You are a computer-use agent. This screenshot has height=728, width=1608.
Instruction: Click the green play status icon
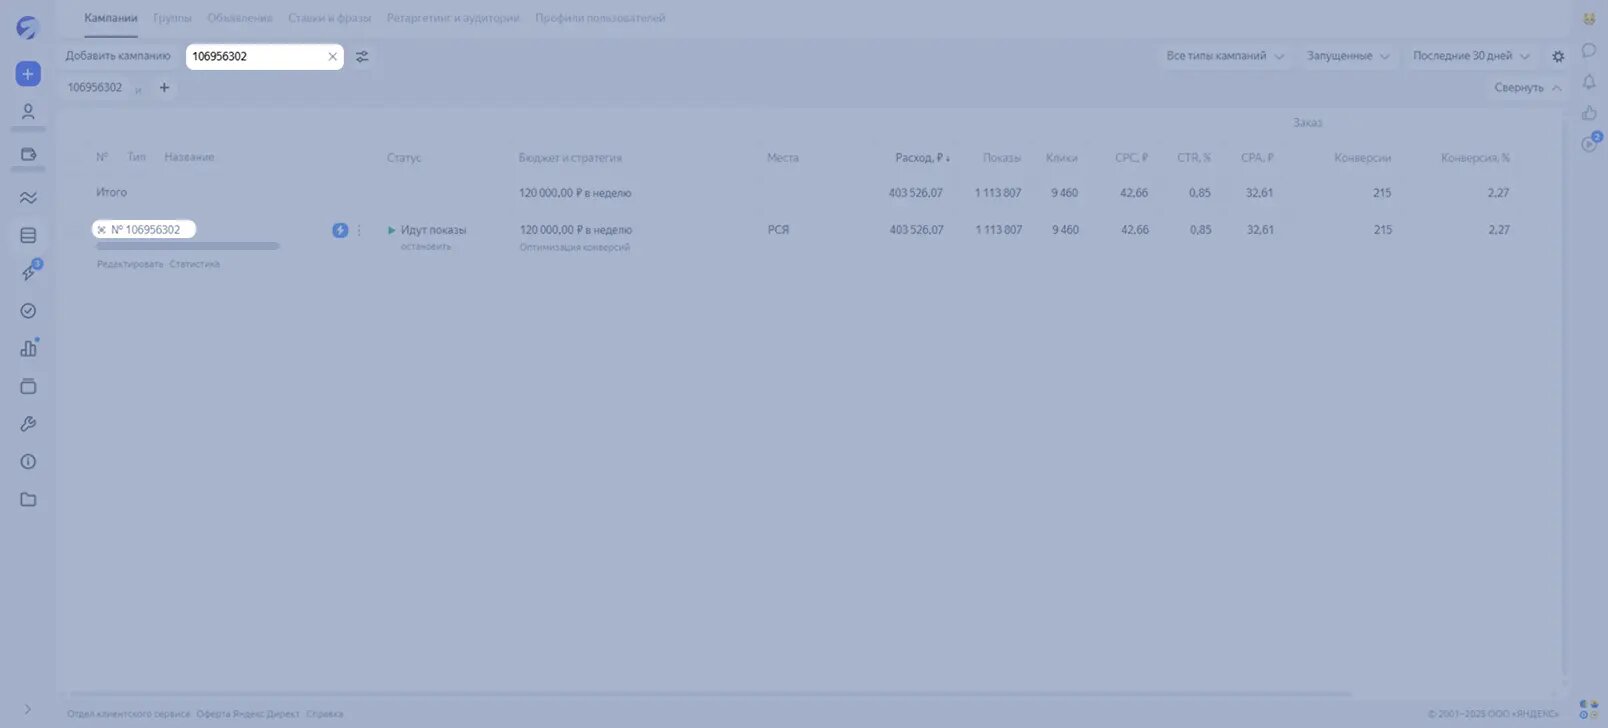click(x=392, y=230)
